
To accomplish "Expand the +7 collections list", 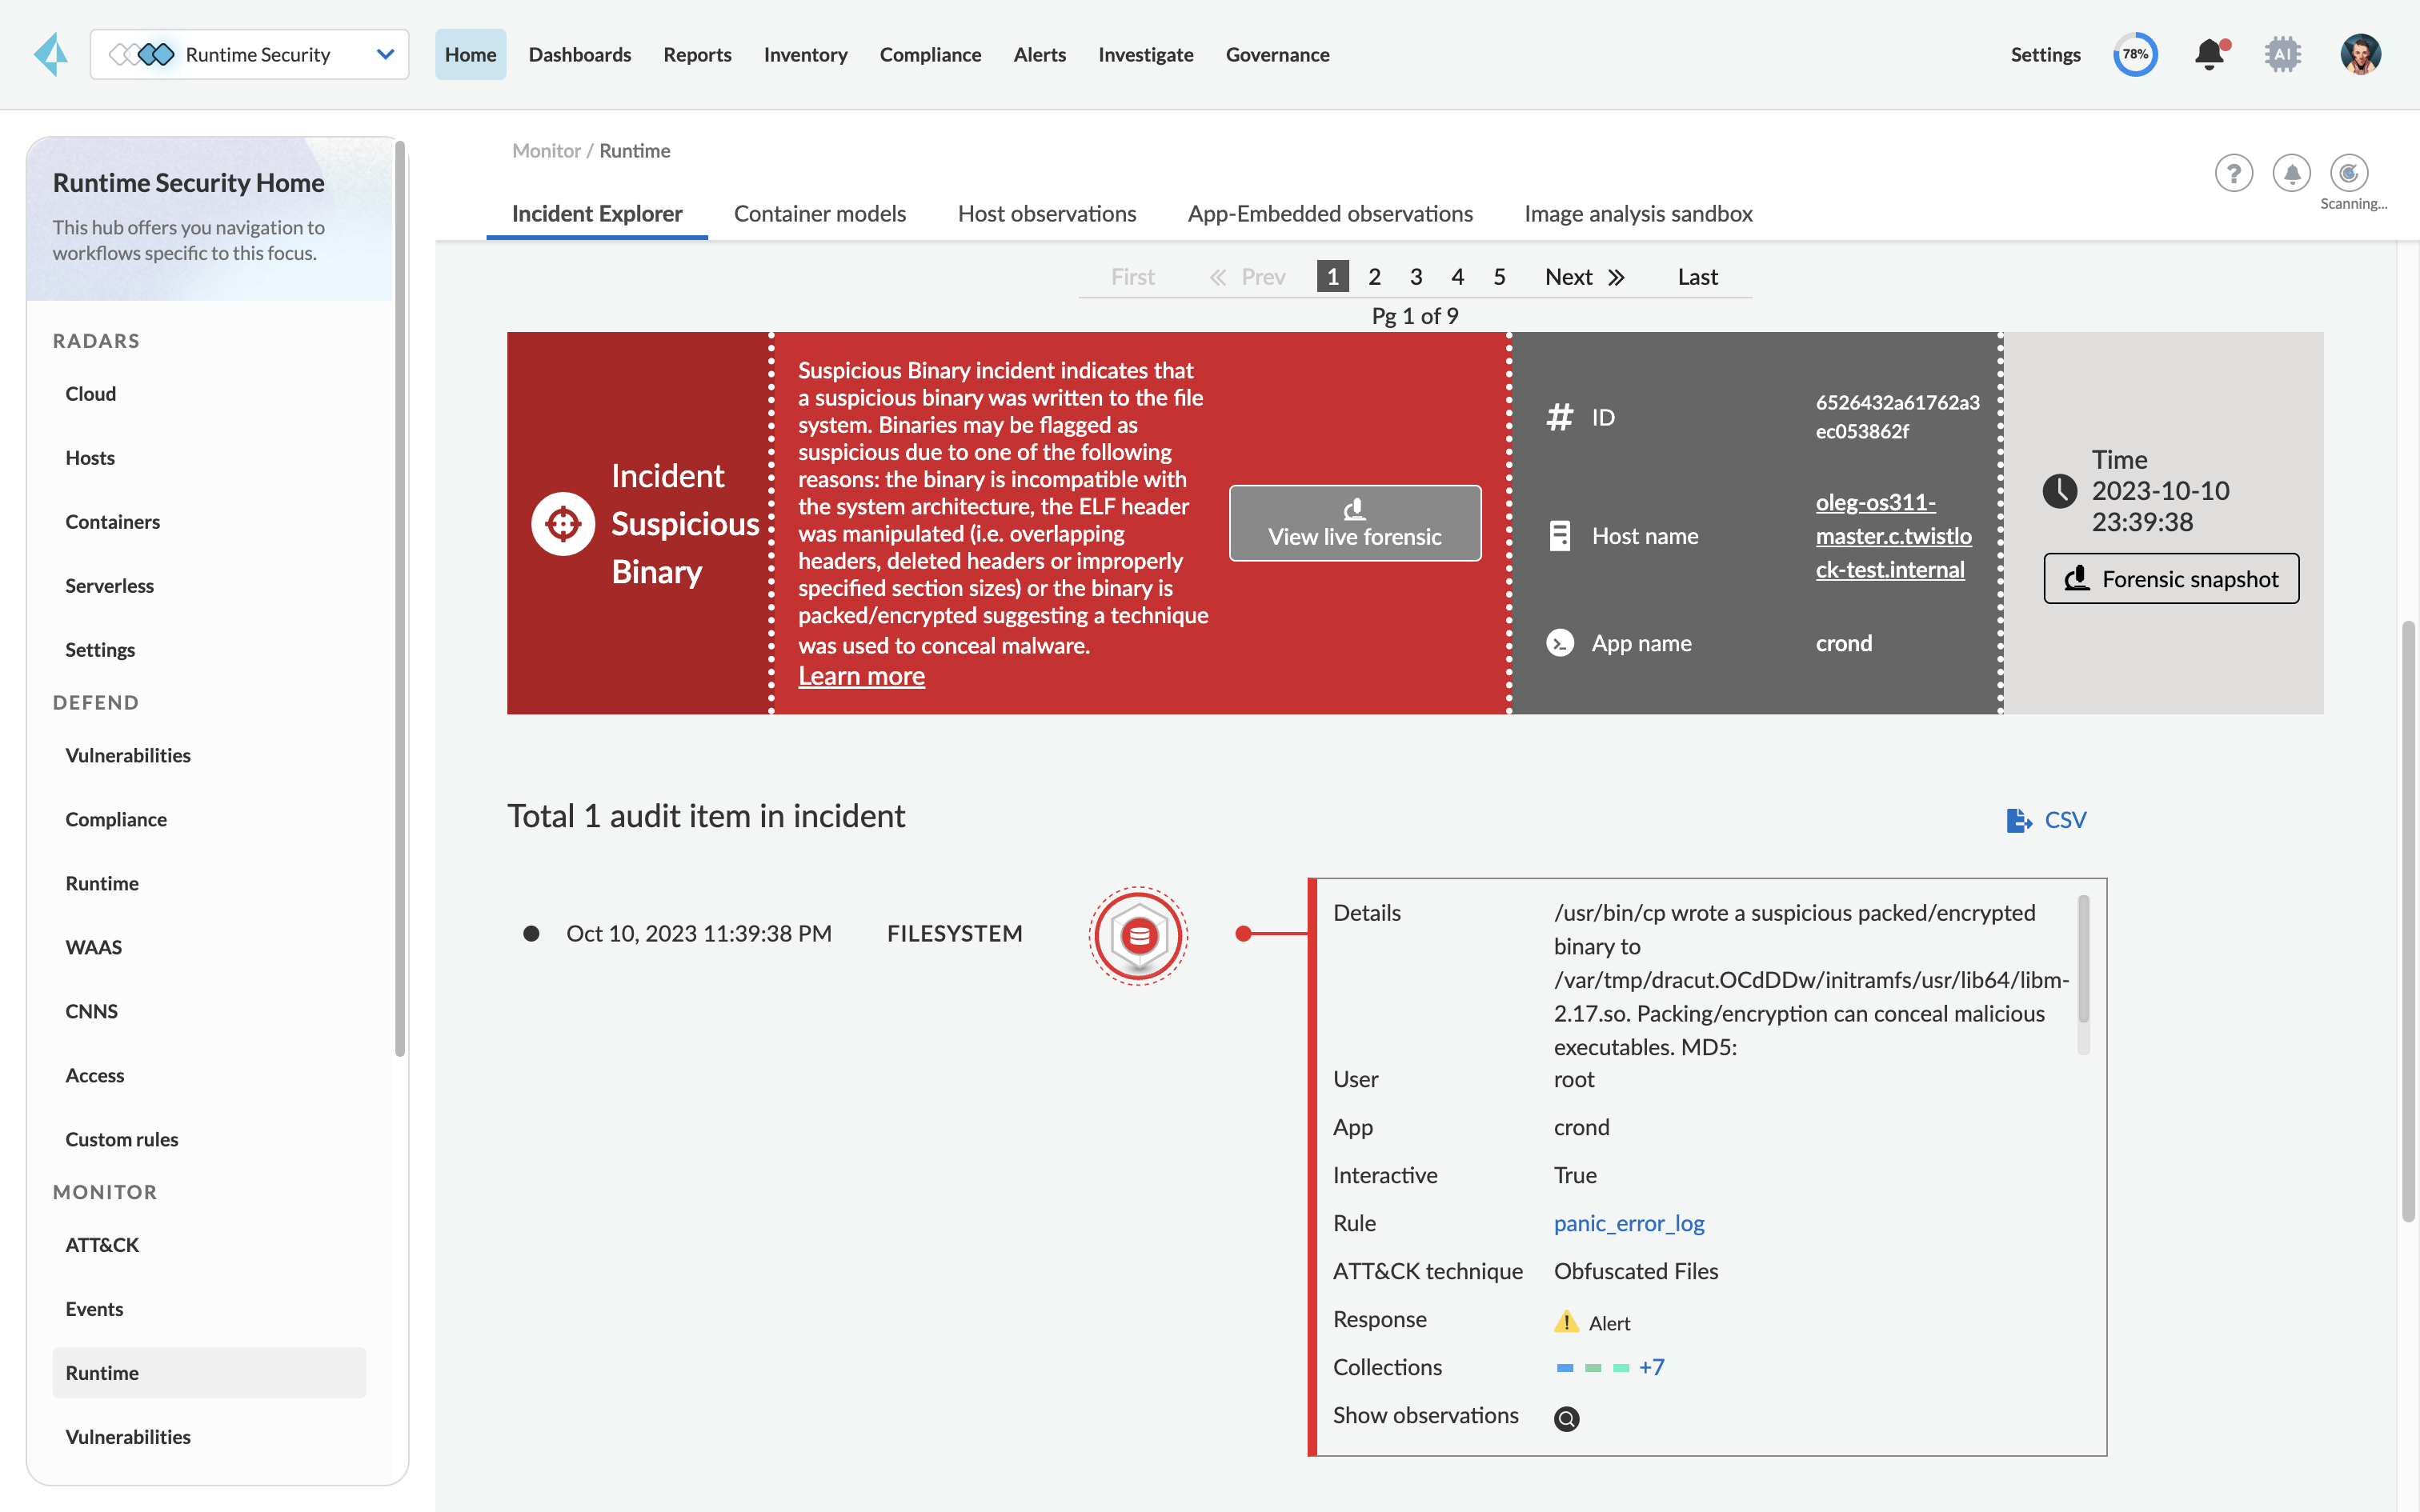I will click(1652, 1367).
